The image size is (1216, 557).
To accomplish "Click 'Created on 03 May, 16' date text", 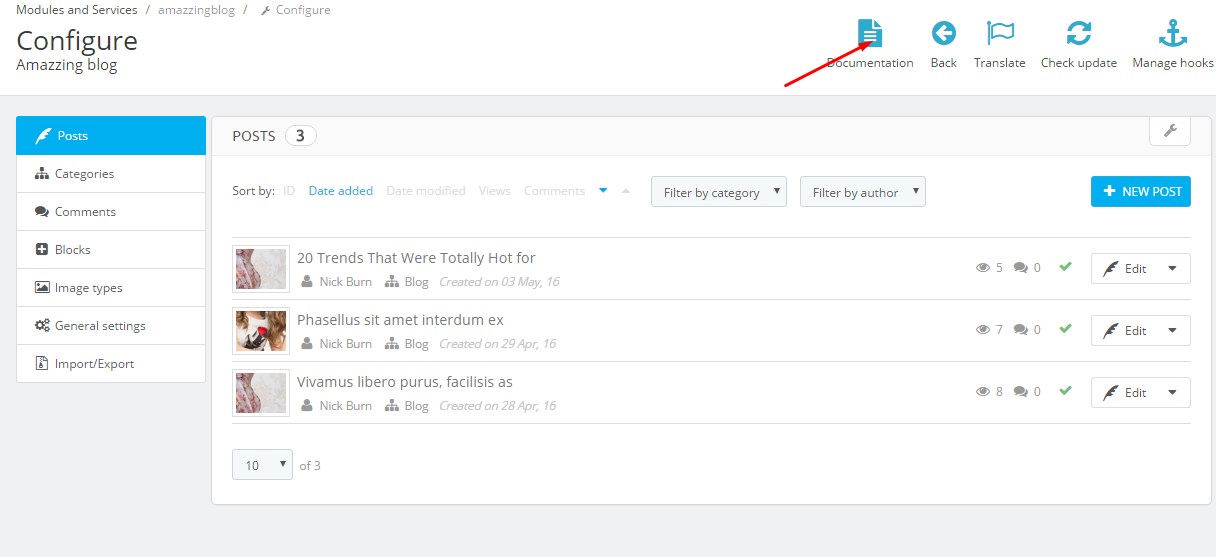I will 499,282.
